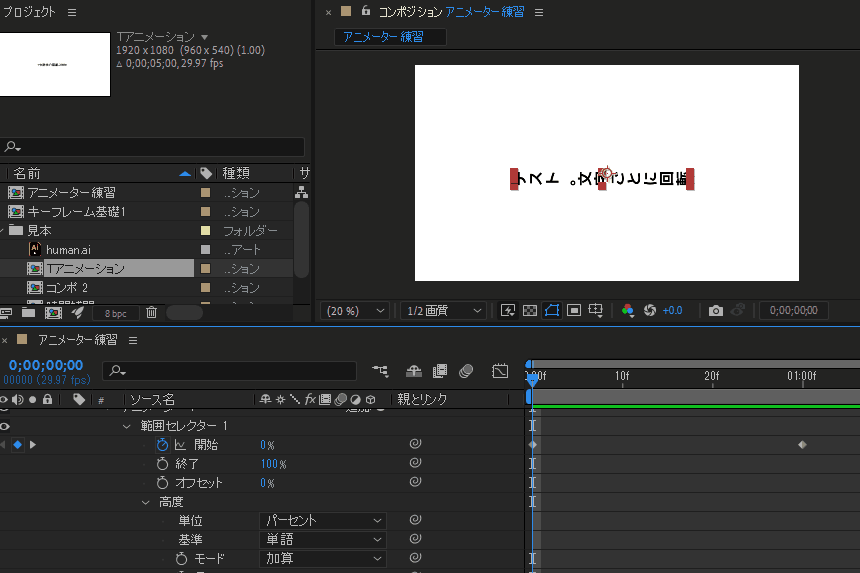Viewport: 860px width, 573px height.
Task: Click the label color swatch for 見本
Action: pos(206,230)
